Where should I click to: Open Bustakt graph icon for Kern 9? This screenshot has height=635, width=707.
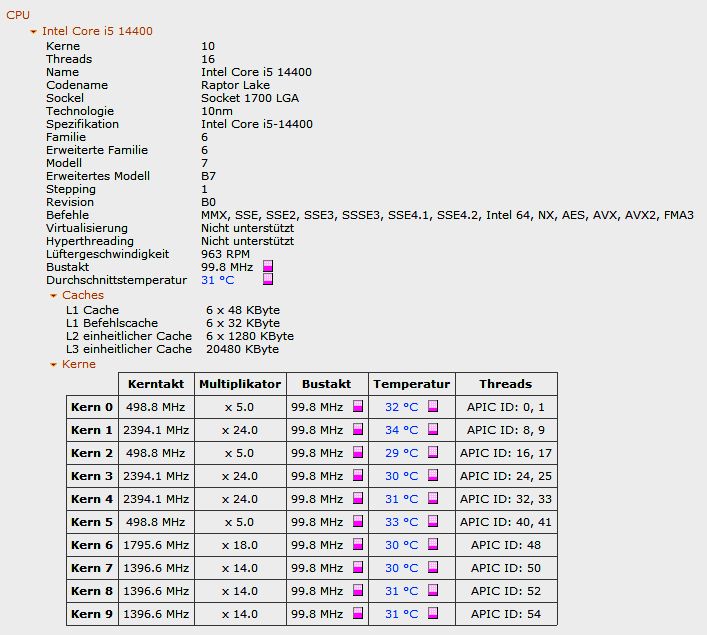(358, 613)
